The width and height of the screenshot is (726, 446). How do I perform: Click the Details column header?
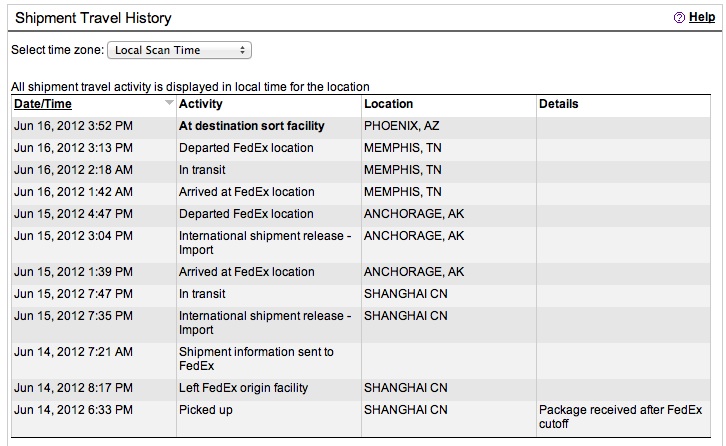[x=558, y=104]
